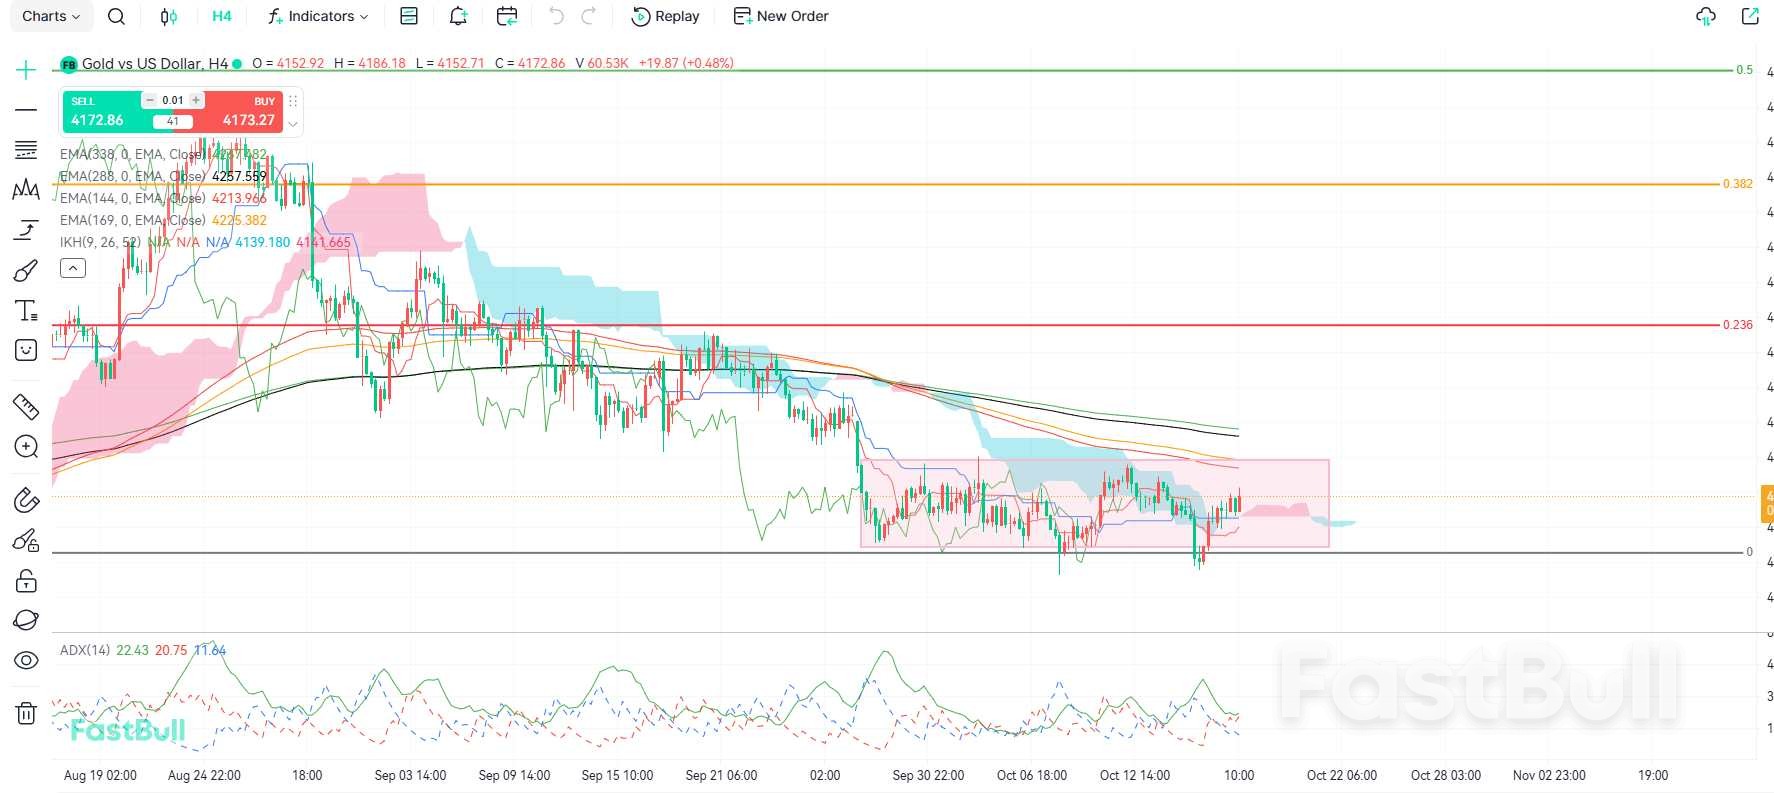
Task: Choose the zigzag pattern drawing tool
Action: click(x=26, y=190)
